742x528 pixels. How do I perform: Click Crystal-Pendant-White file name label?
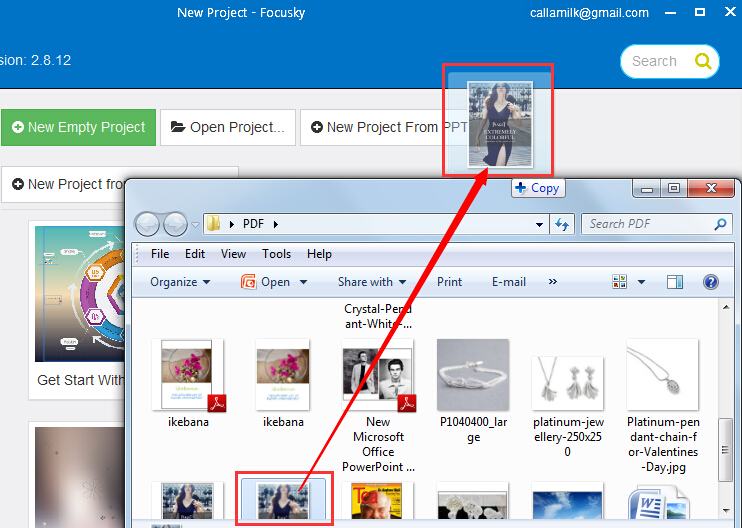pos(378,317)
